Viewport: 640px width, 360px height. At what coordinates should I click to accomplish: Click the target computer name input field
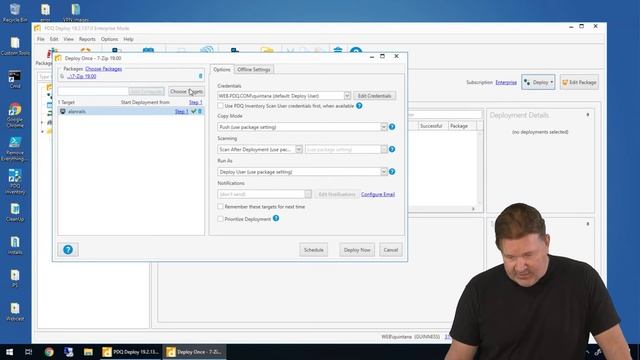click(93, 91)
